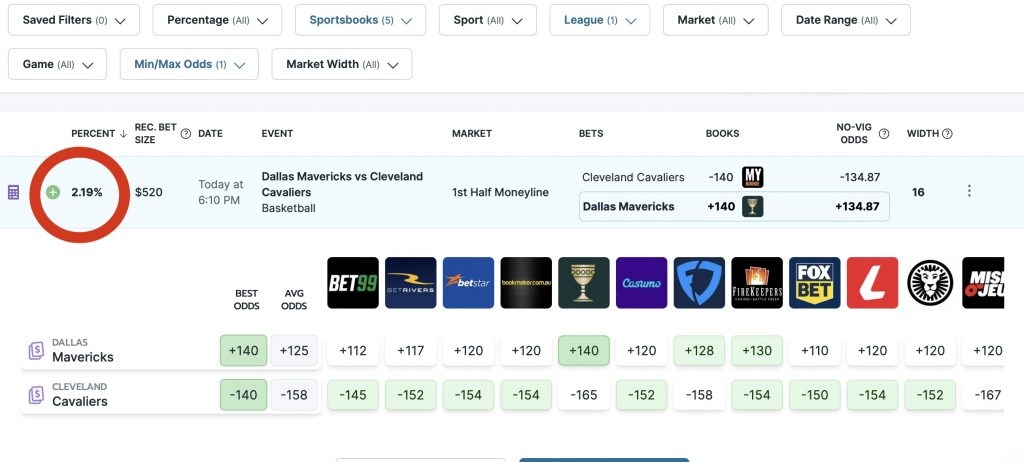Click the calculator icon beside the row
Image resolution: width=1024 pixels, height=462 pixels.
14,192
